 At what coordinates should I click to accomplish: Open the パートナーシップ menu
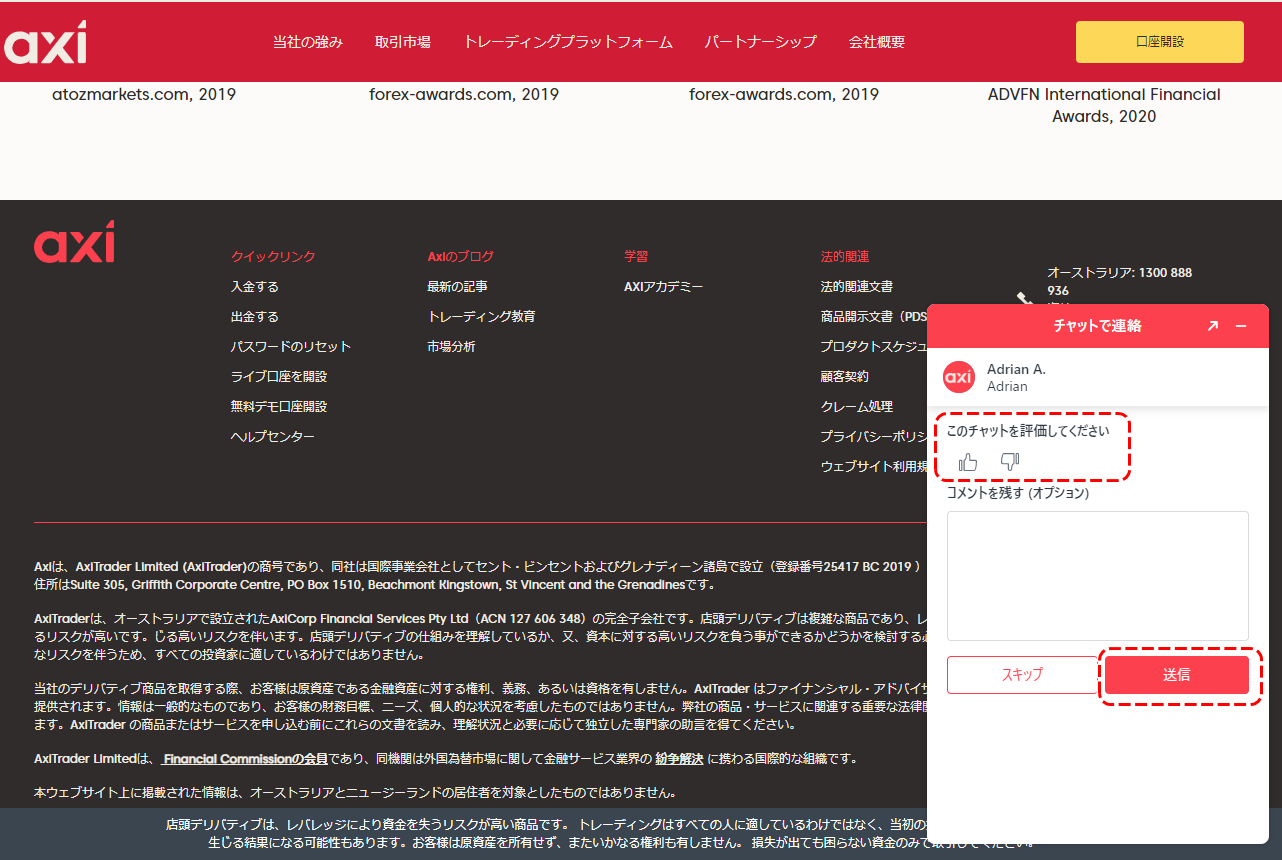(x=761, y=42)
